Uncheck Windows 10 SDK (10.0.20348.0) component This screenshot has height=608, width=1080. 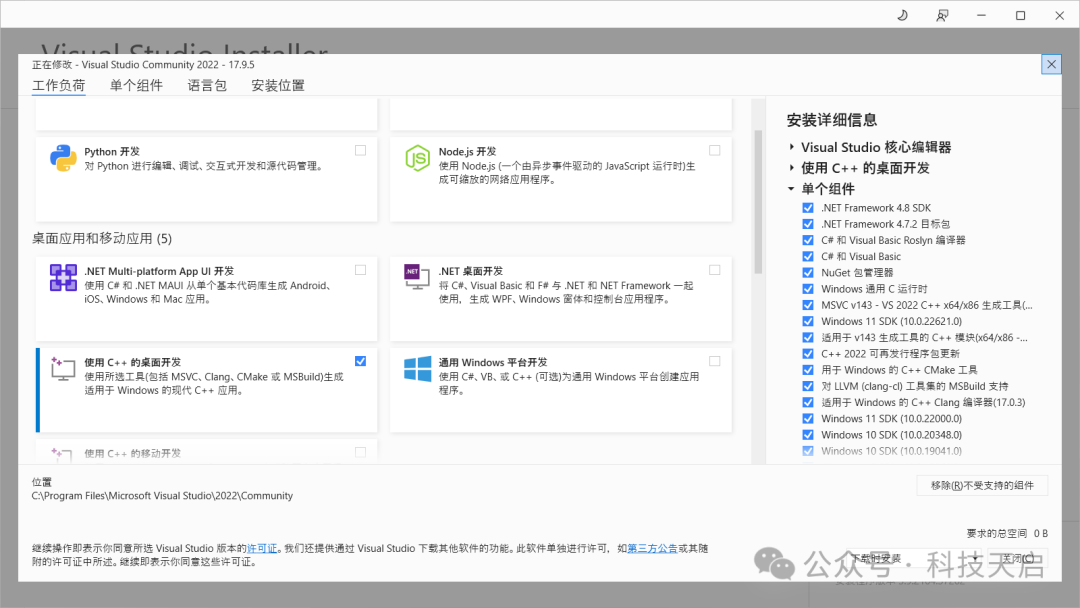(808, 435)
